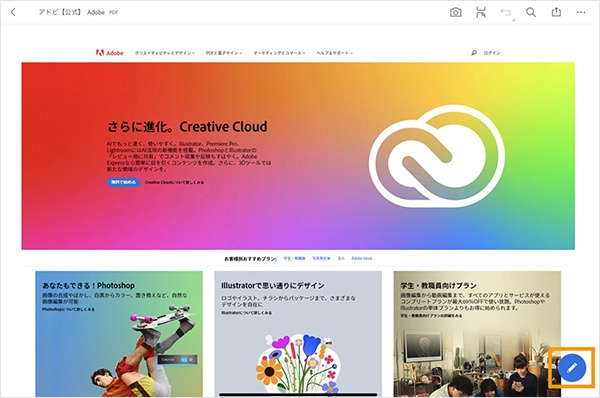The image size is (600, 398).
Task: Select the 写真愛好家 plan link
Action: point(321,258)
